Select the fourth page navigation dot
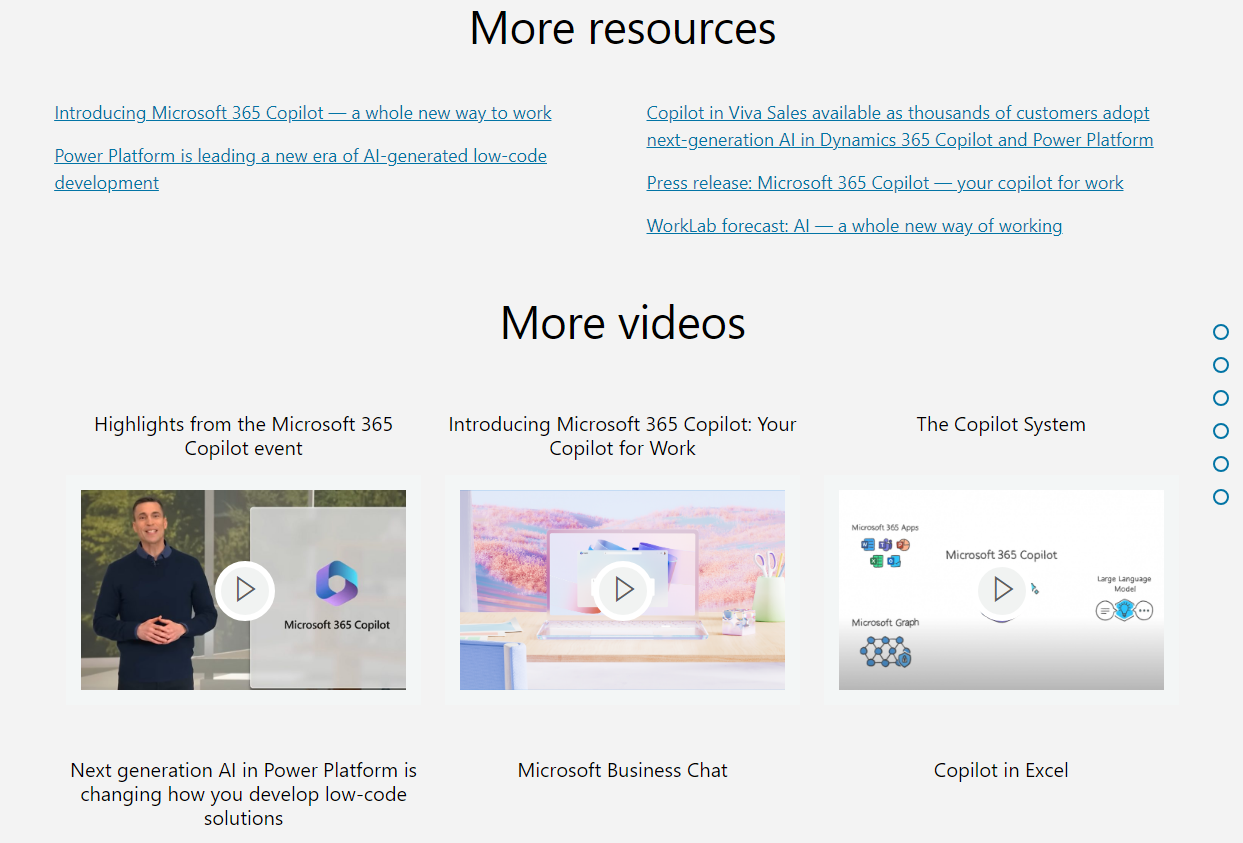The image size is (1243, 843). point(1220,431)
